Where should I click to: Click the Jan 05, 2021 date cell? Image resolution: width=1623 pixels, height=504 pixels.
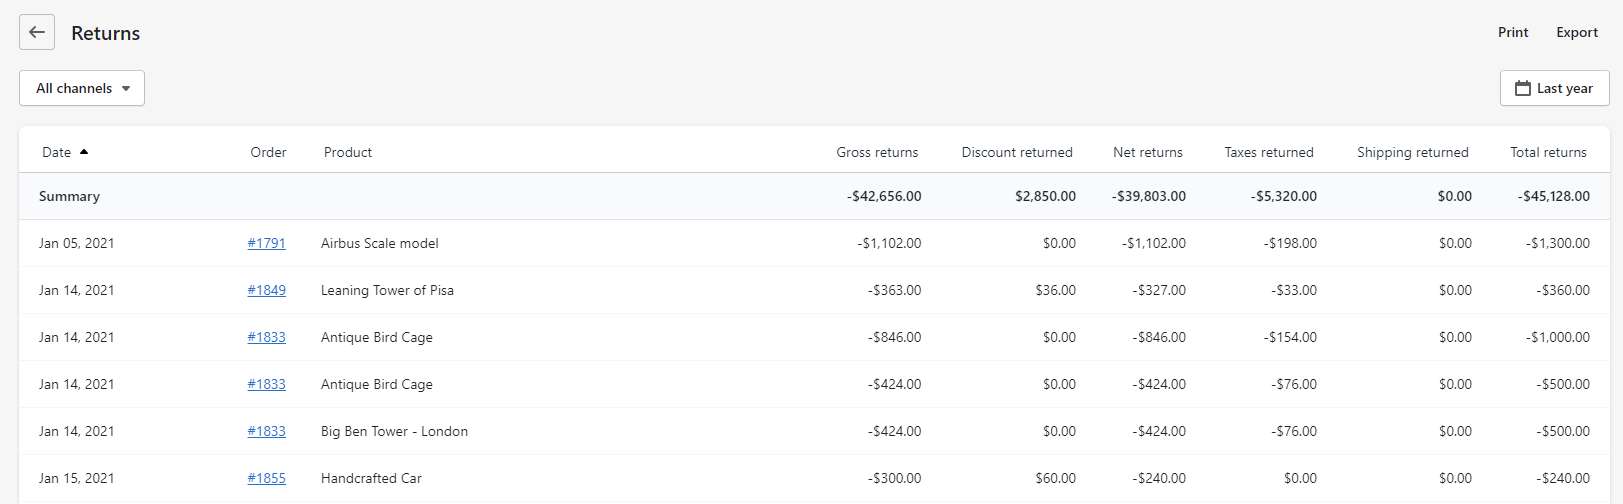pyautogui.click(x=76, y=243)
